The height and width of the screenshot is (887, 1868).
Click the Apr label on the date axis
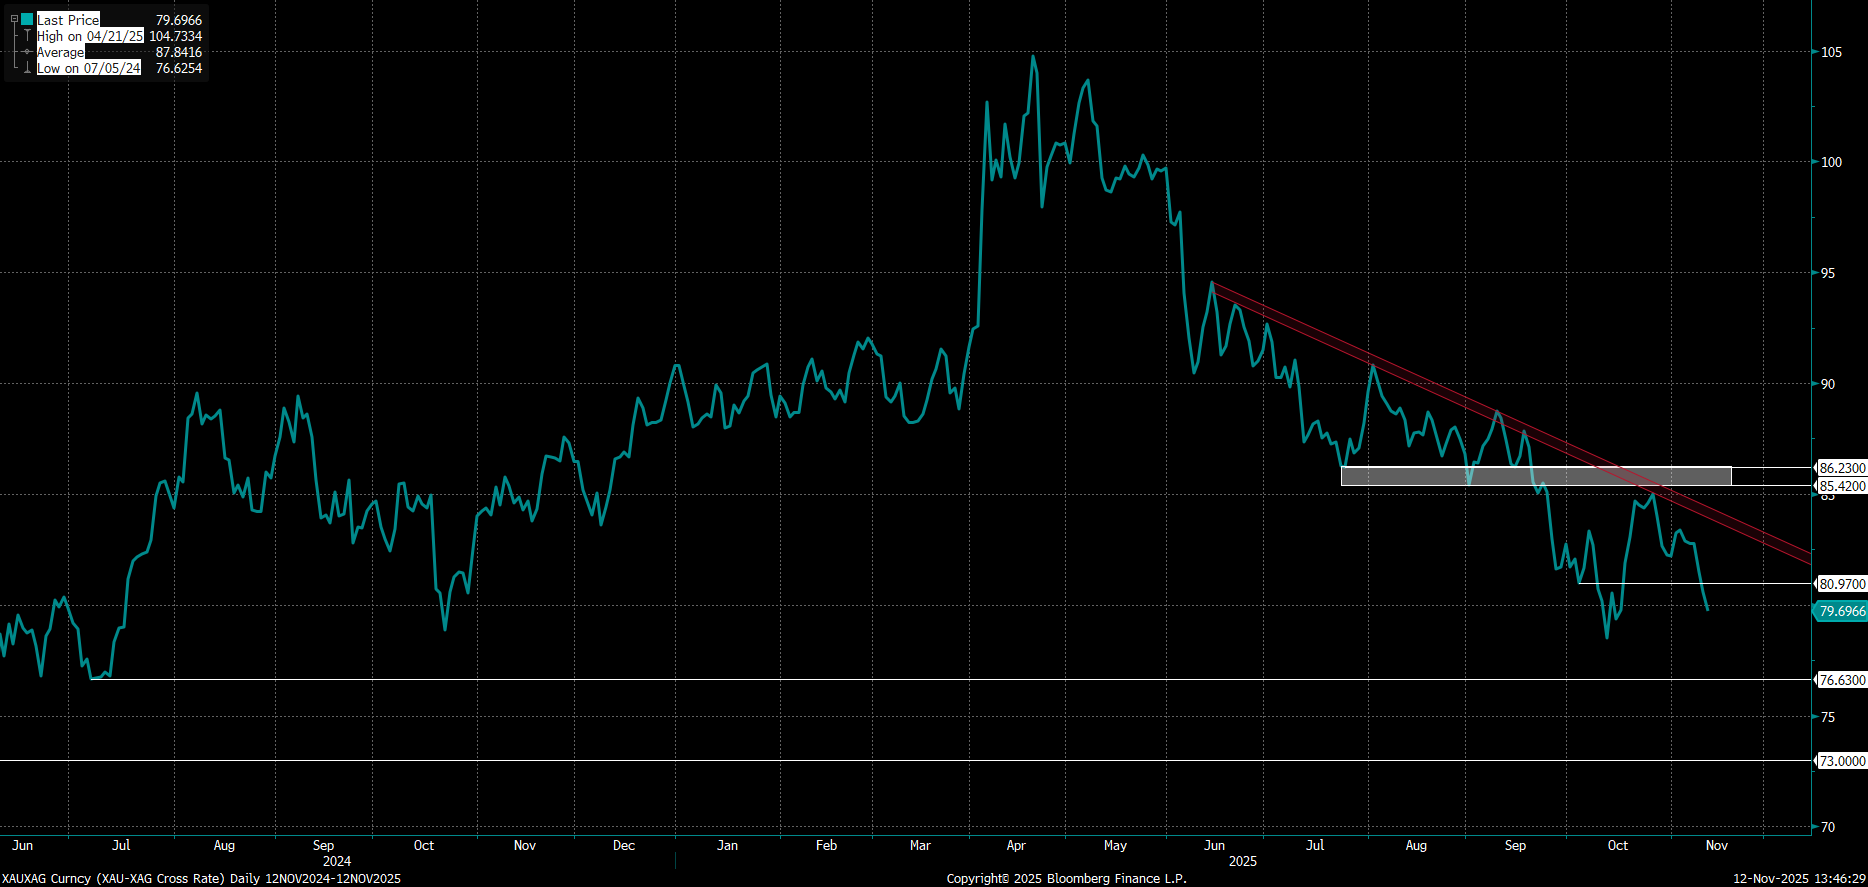tap(1016, 845)
